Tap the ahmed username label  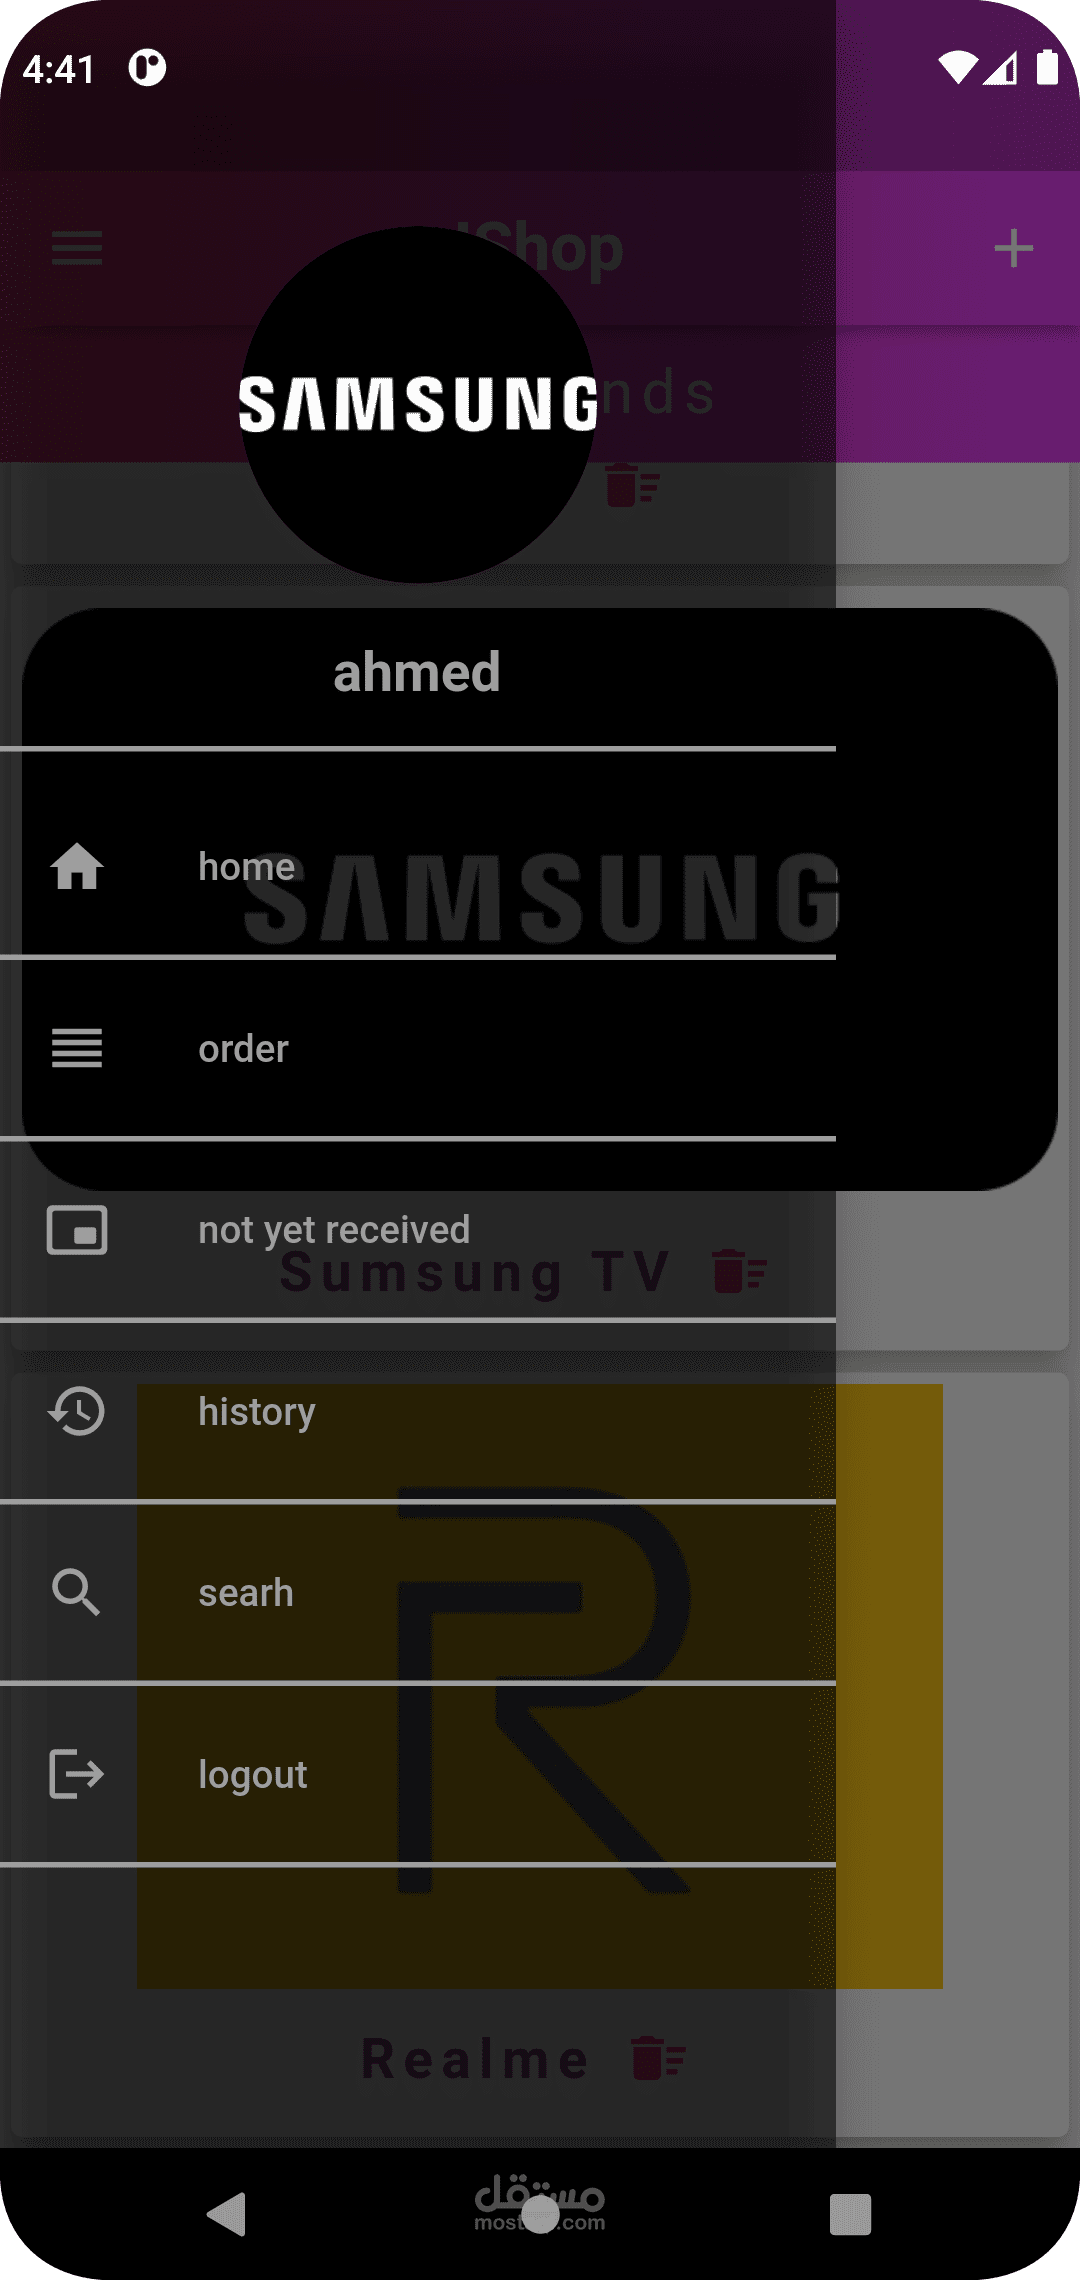417,672
